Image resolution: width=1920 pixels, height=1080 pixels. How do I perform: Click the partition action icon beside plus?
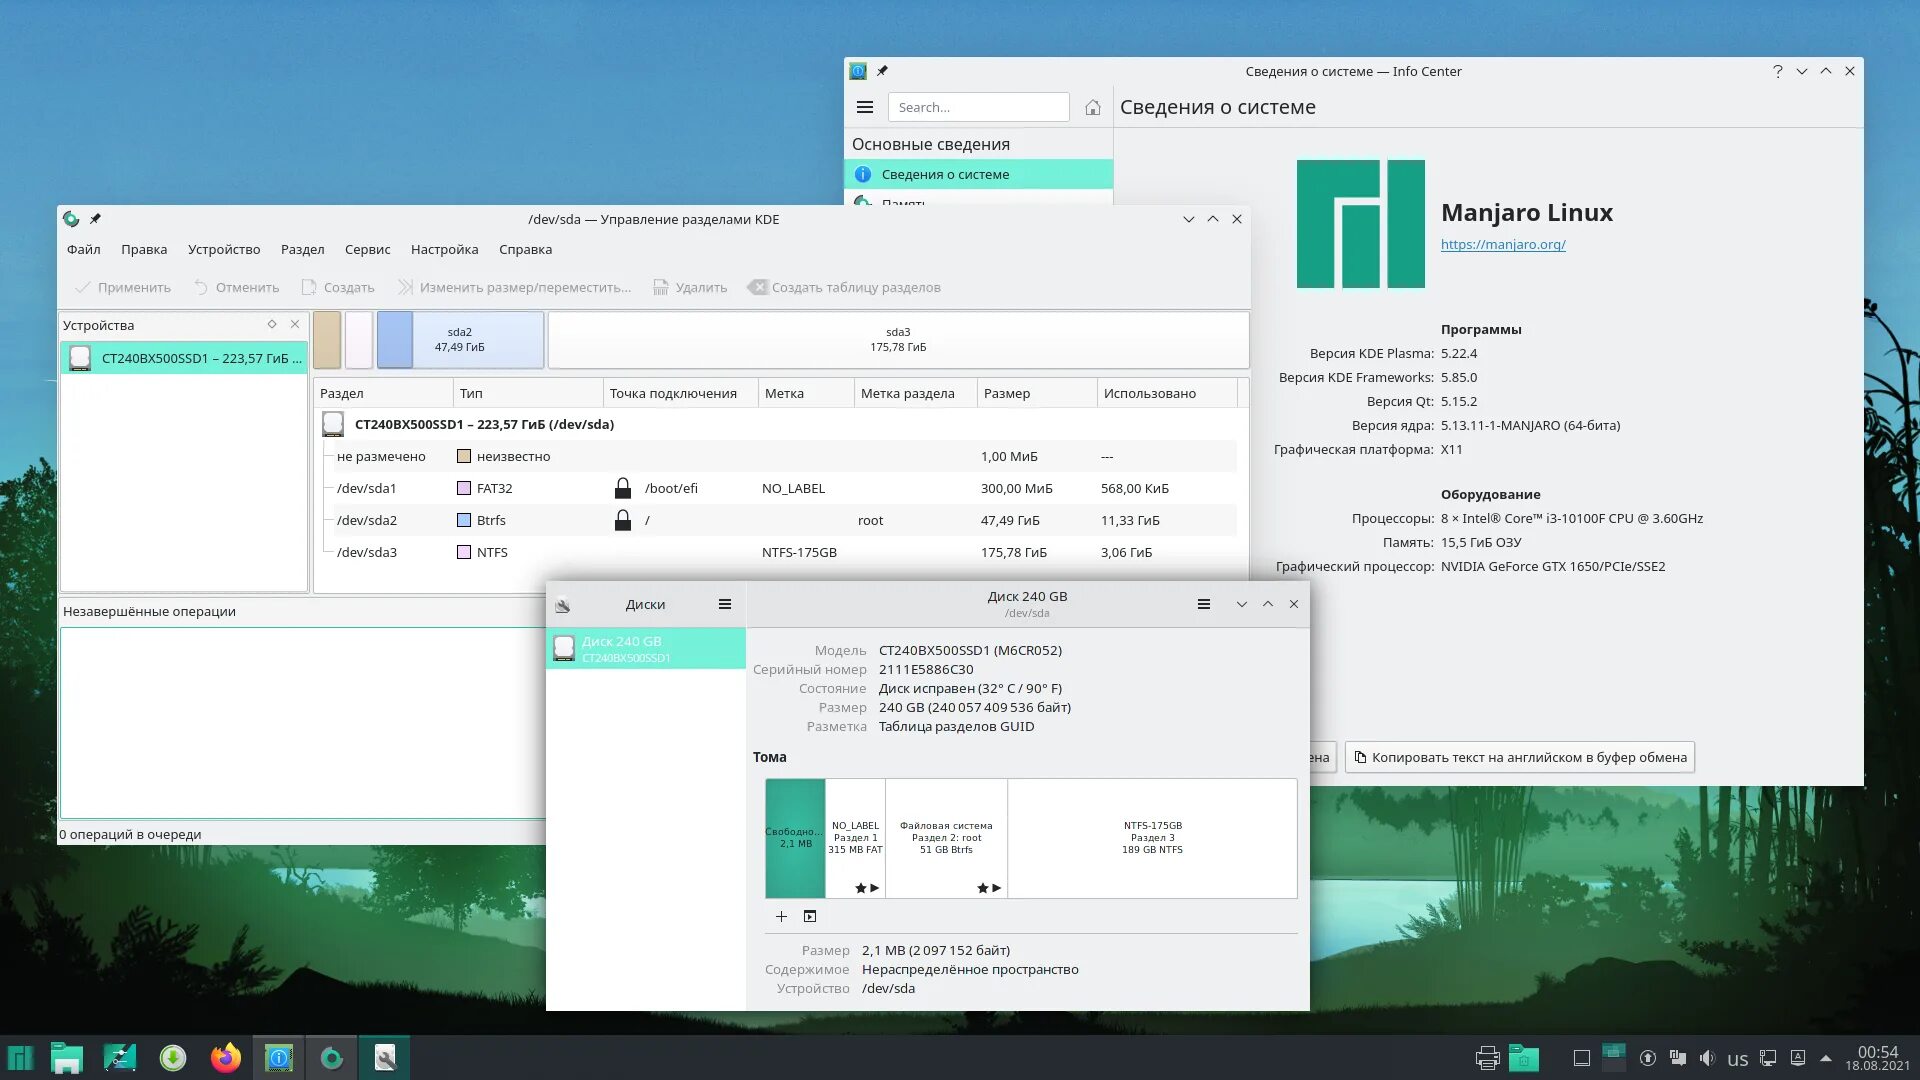click(x=810, y=917)
